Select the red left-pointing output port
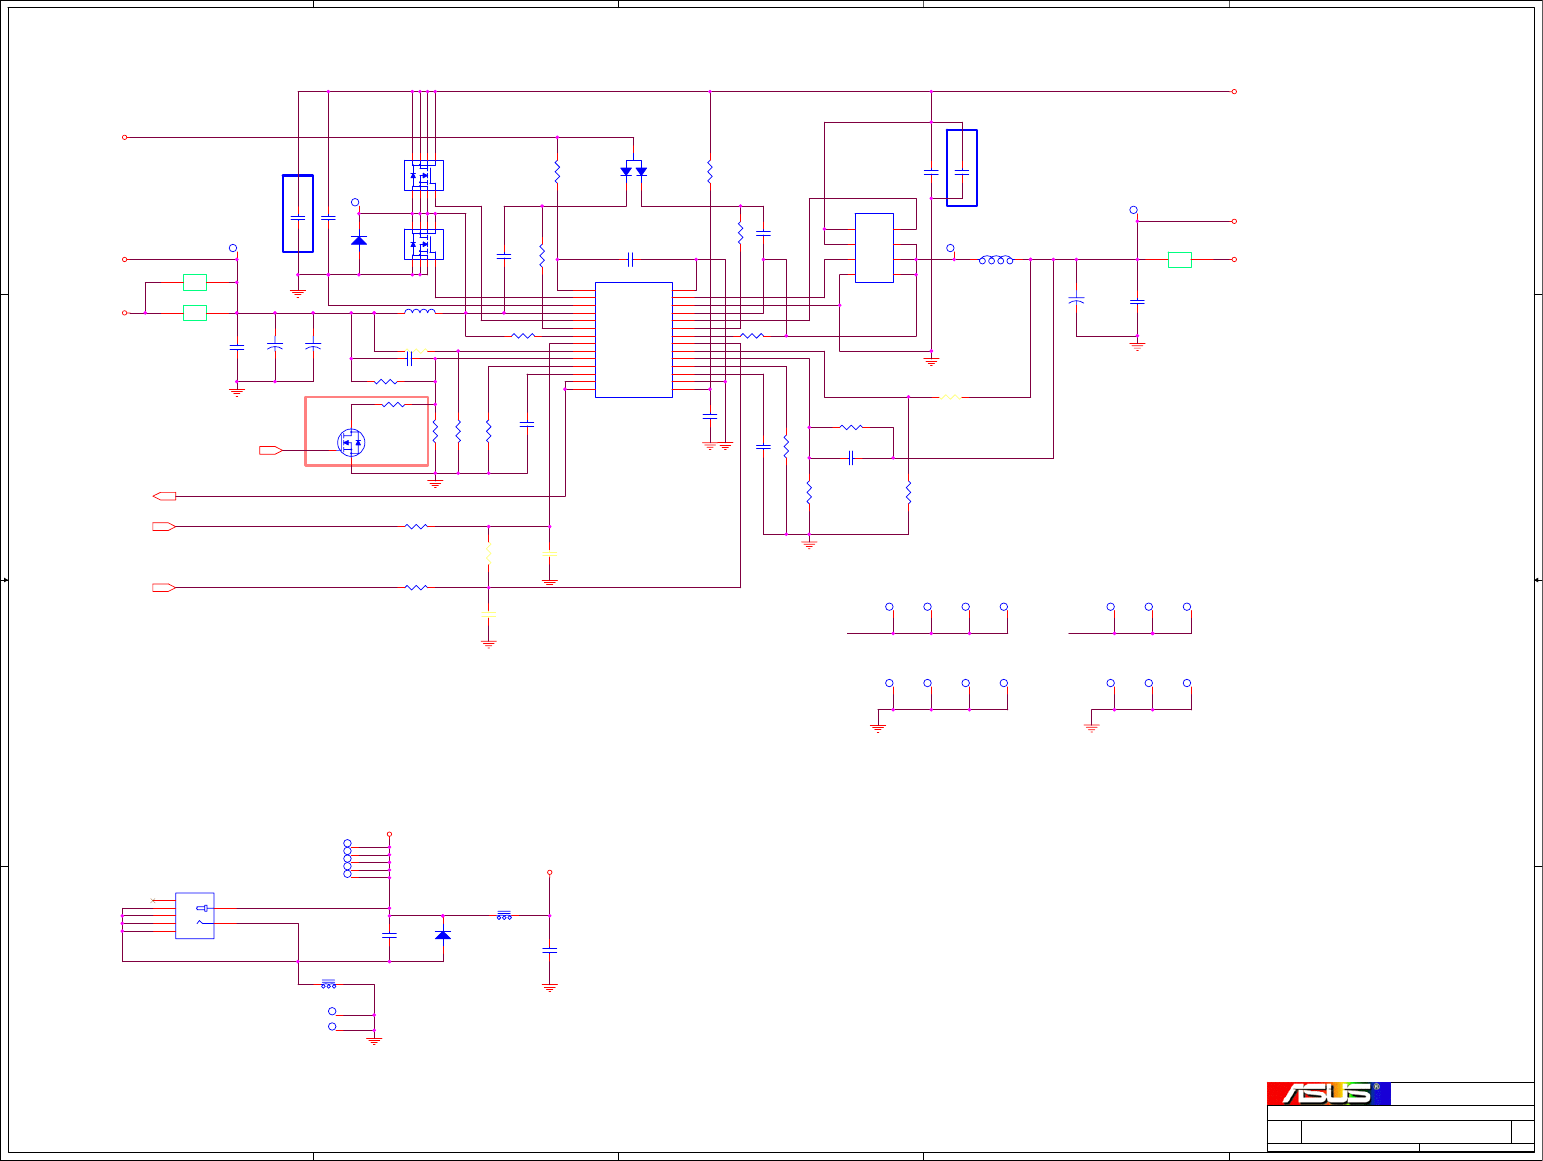Screen dimensions: 1543x1161 (164, 496)
